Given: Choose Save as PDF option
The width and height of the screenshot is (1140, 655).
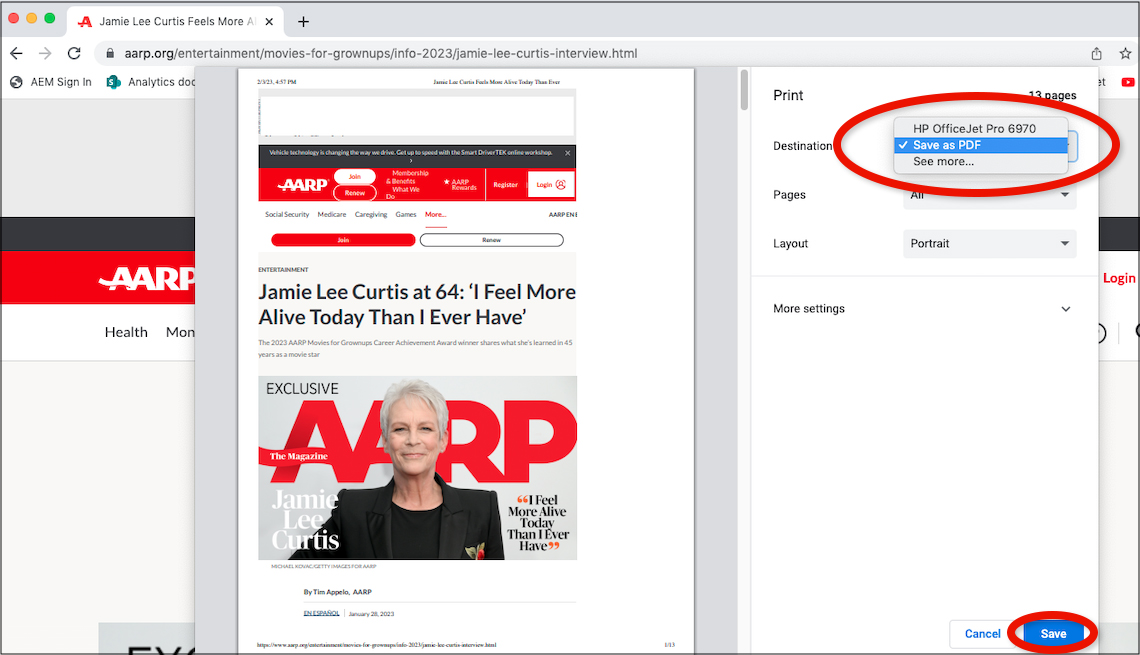Looking at the screenshot, I should 946,145.
